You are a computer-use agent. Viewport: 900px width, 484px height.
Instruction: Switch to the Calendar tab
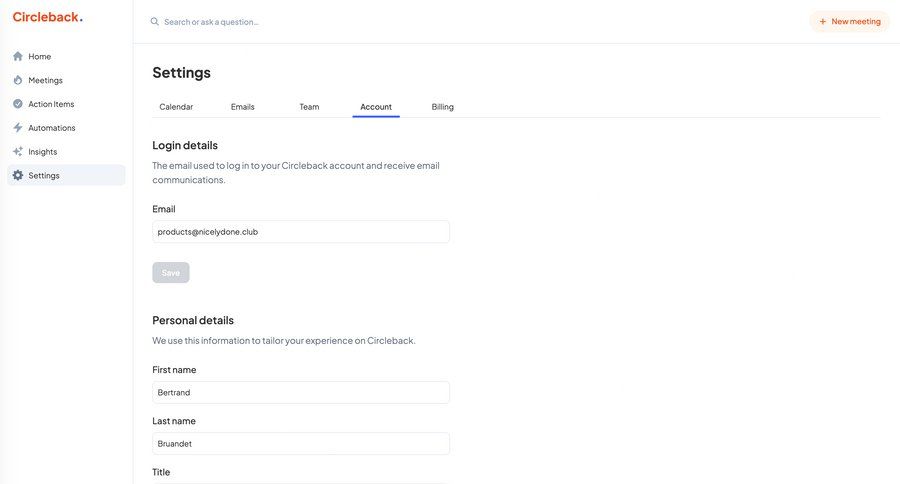point(176,107)
